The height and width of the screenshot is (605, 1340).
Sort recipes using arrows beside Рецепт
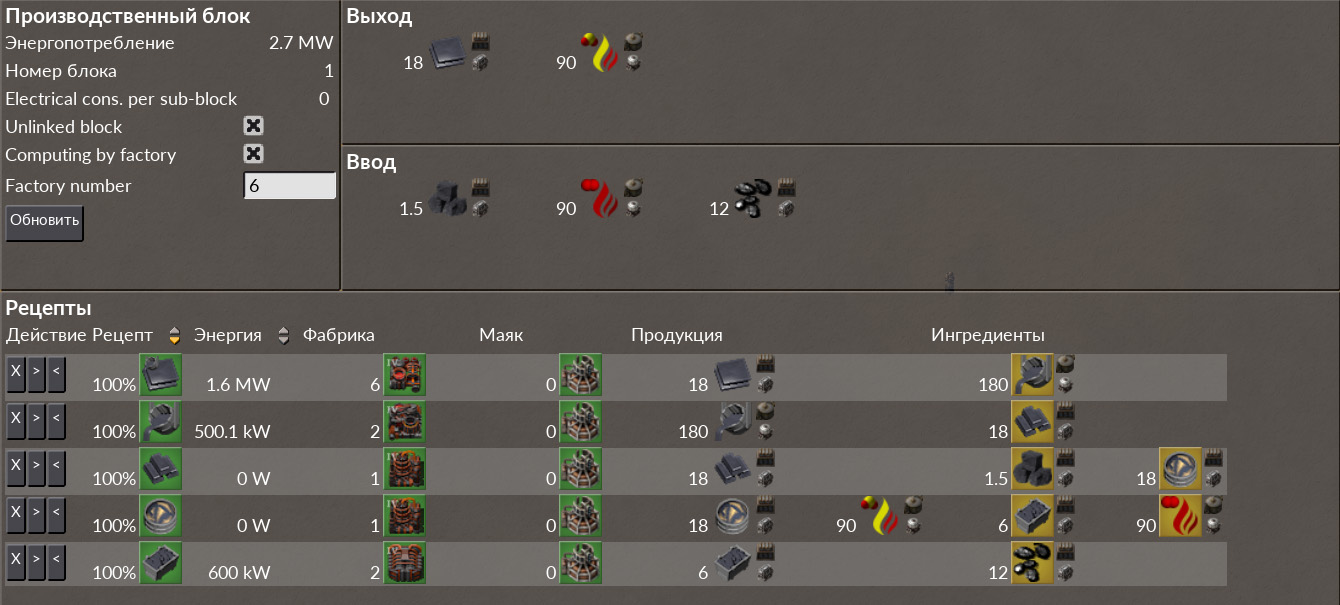[174, 335]
